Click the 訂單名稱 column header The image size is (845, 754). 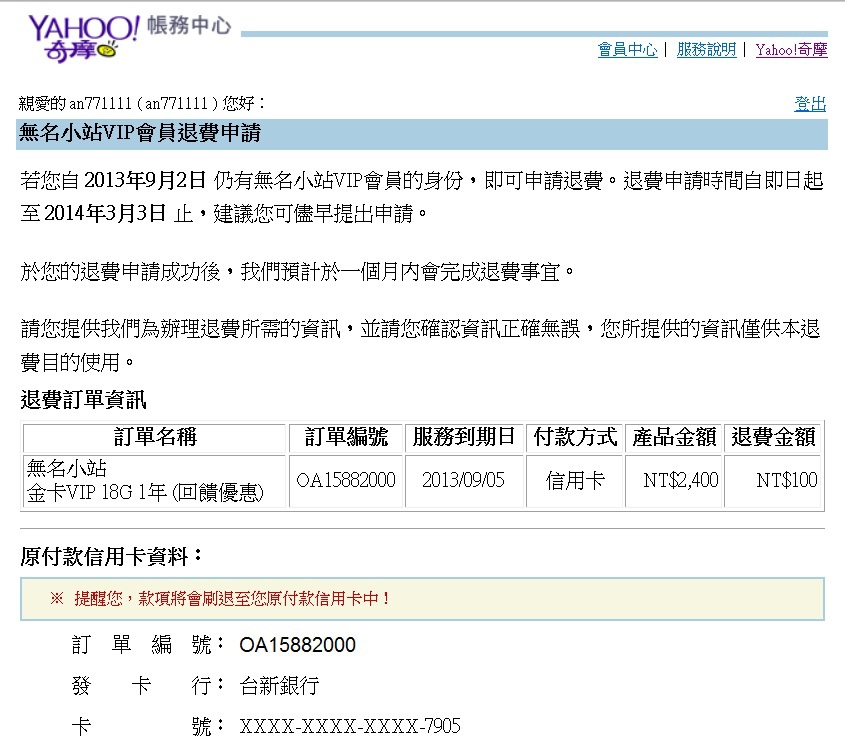pos(155,437)
